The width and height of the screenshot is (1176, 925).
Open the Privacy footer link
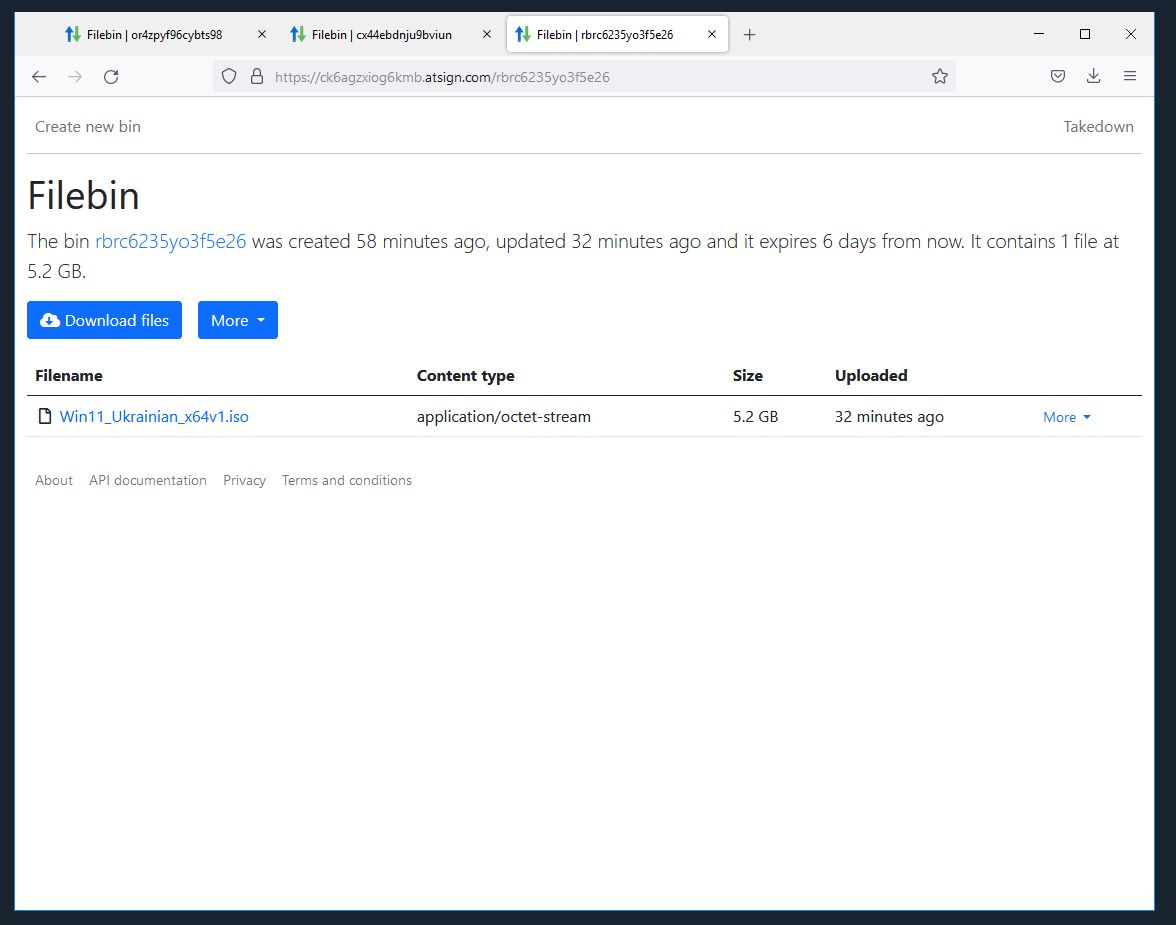pos(244,480)
